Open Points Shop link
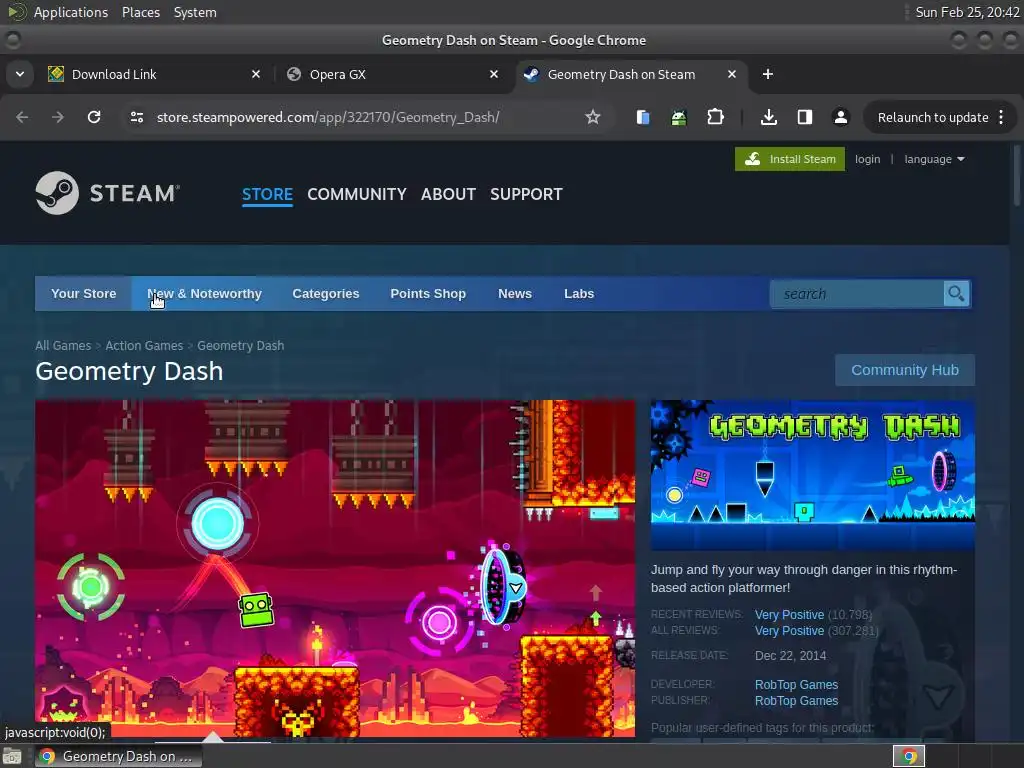 (x=428, y=294)
